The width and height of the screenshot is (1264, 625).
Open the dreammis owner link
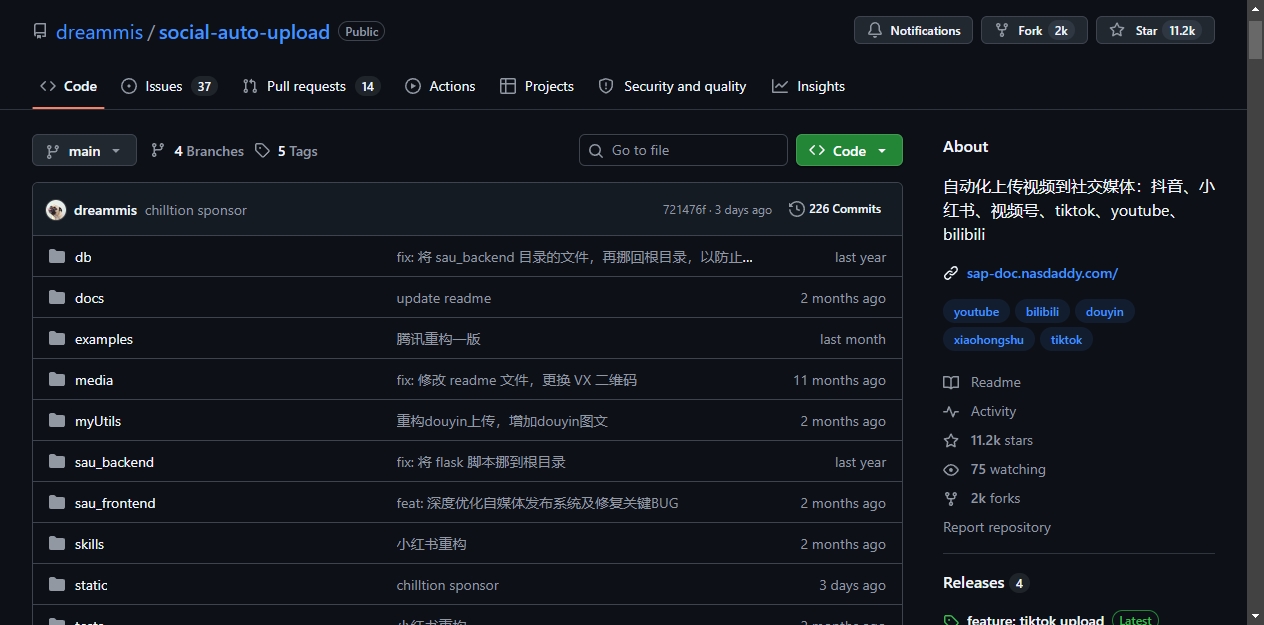point(99,32)
